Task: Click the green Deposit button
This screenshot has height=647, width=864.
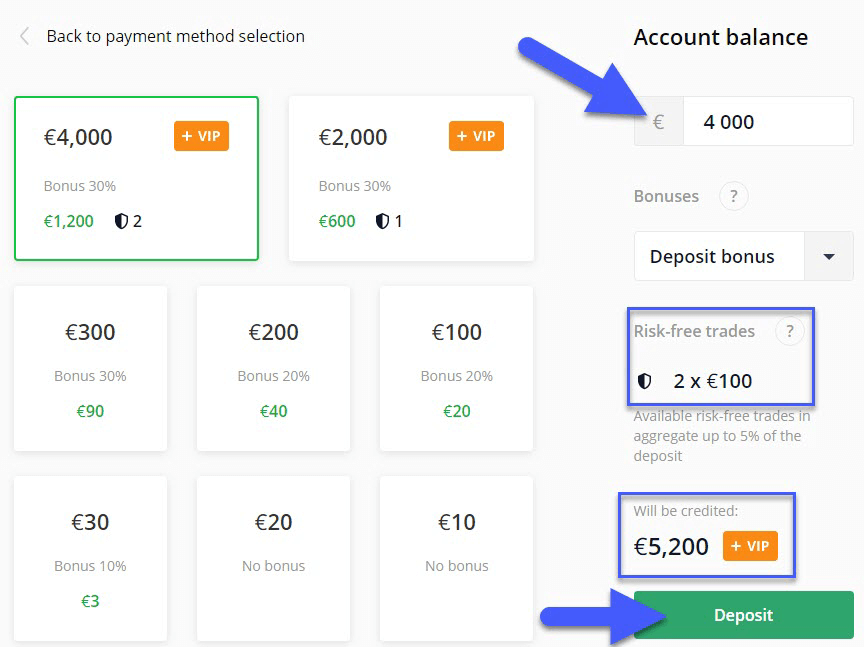Action: [x=743, y=615]
